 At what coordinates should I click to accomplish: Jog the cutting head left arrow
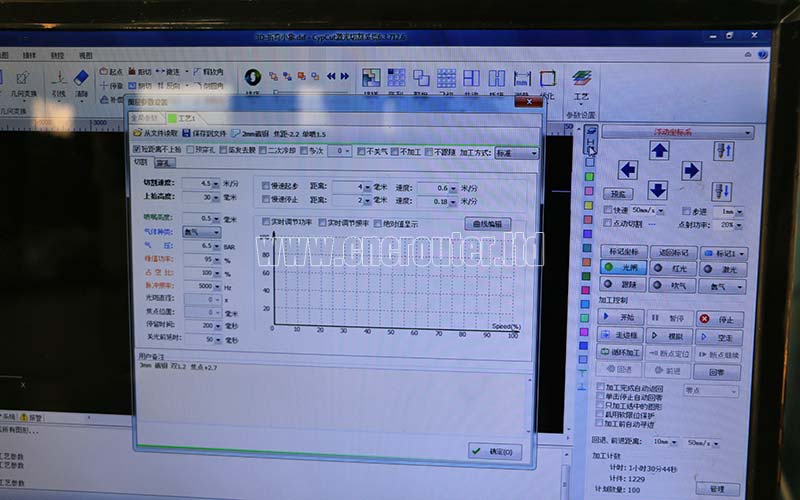pos(628,169)
